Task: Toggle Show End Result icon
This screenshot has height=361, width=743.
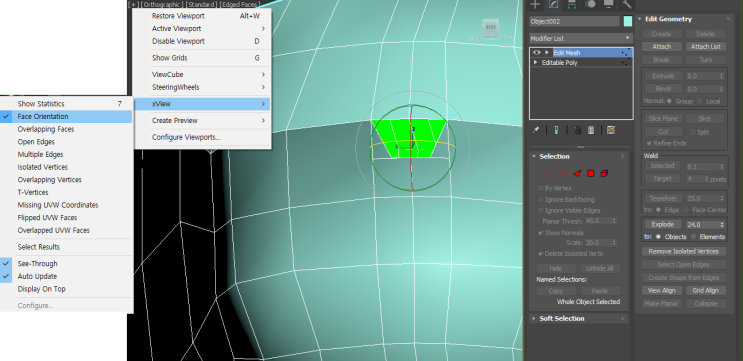Action: coord(556,130)
